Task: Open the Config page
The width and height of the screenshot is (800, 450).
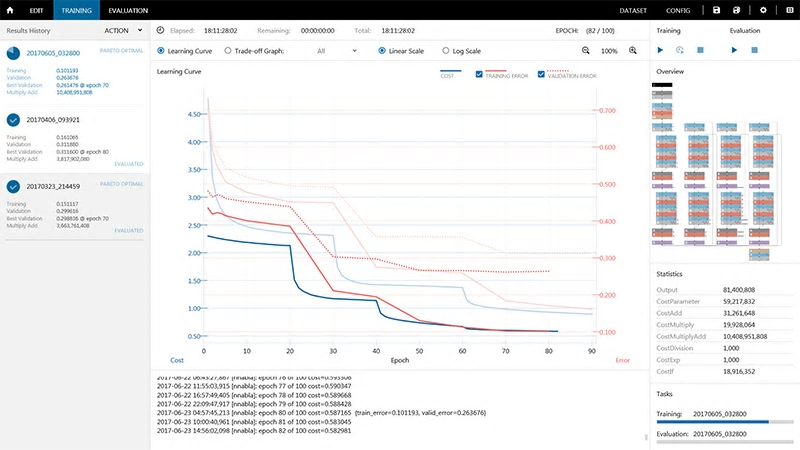Action: pos(677,10)
